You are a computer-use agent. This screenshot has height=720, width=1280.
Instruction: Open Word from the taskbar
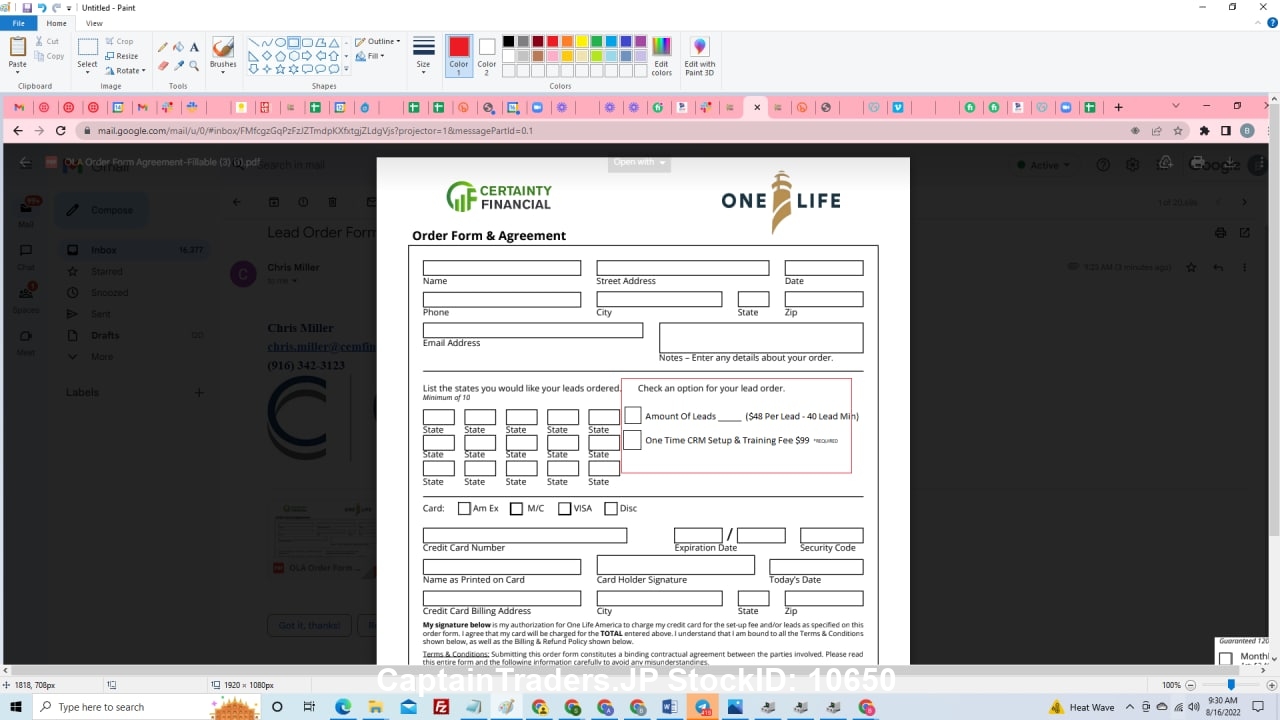coord(669,707)
